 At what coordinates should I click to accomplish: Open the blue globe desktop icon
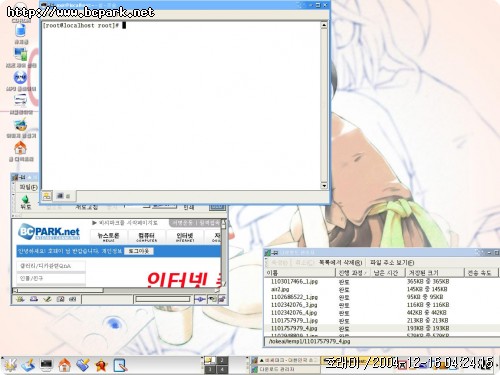21,77
